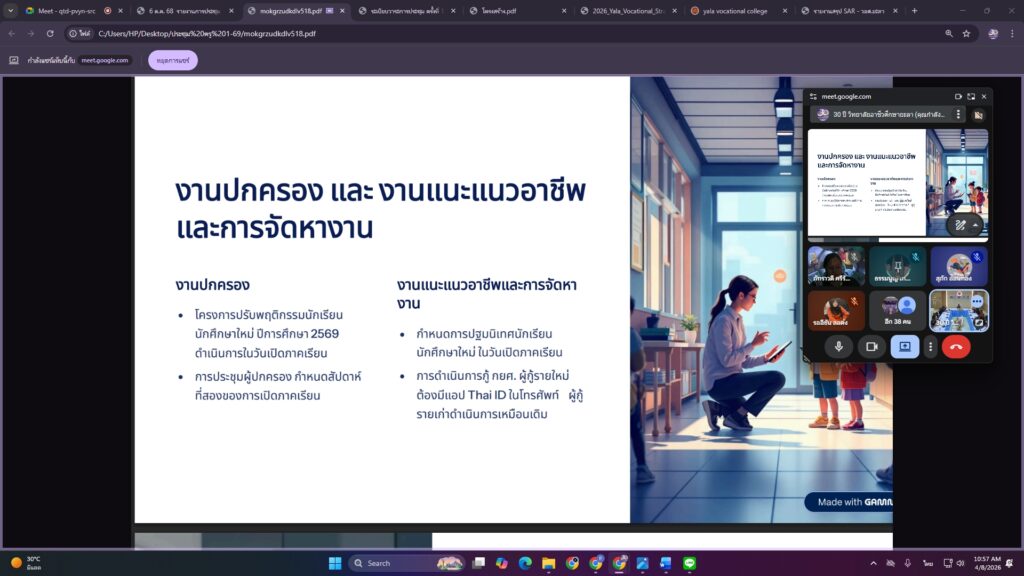Toggle the present screen button in Meet
The width and height of the screenshot is (1024, 576).
point(904,347)
